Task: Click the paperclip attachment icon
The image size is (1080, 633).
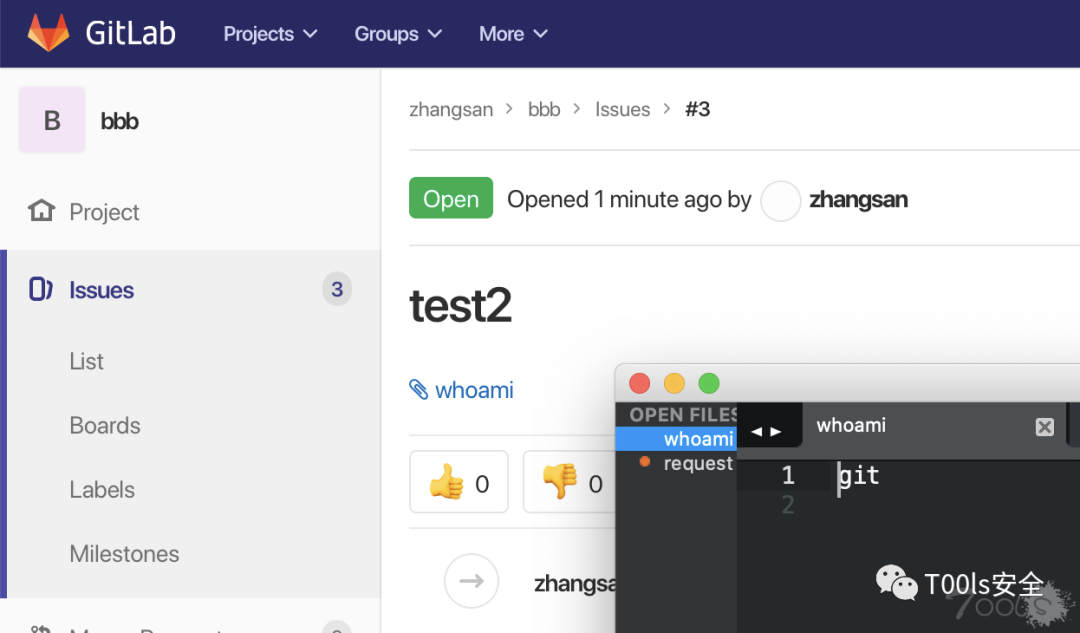Action: click(x=419, y=389)
